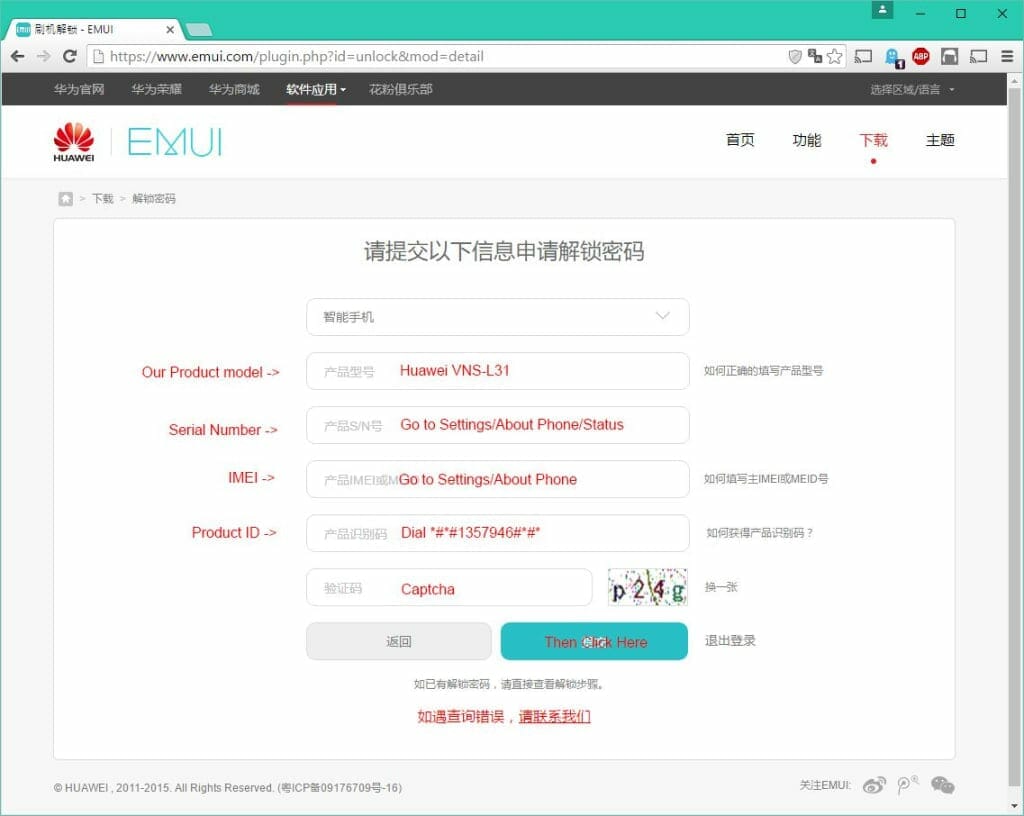Click the captcha image to refresh it
Image resolution: width=1024 pixels, height=816 pixels.
pos(648,588)
